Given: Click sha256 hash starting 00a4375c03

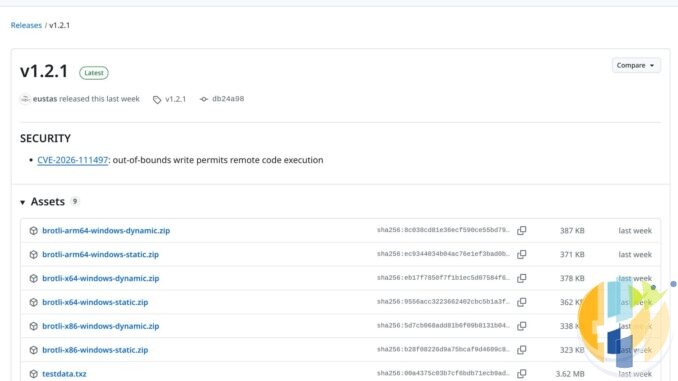Looking at the screenshot, I should 443,373.
